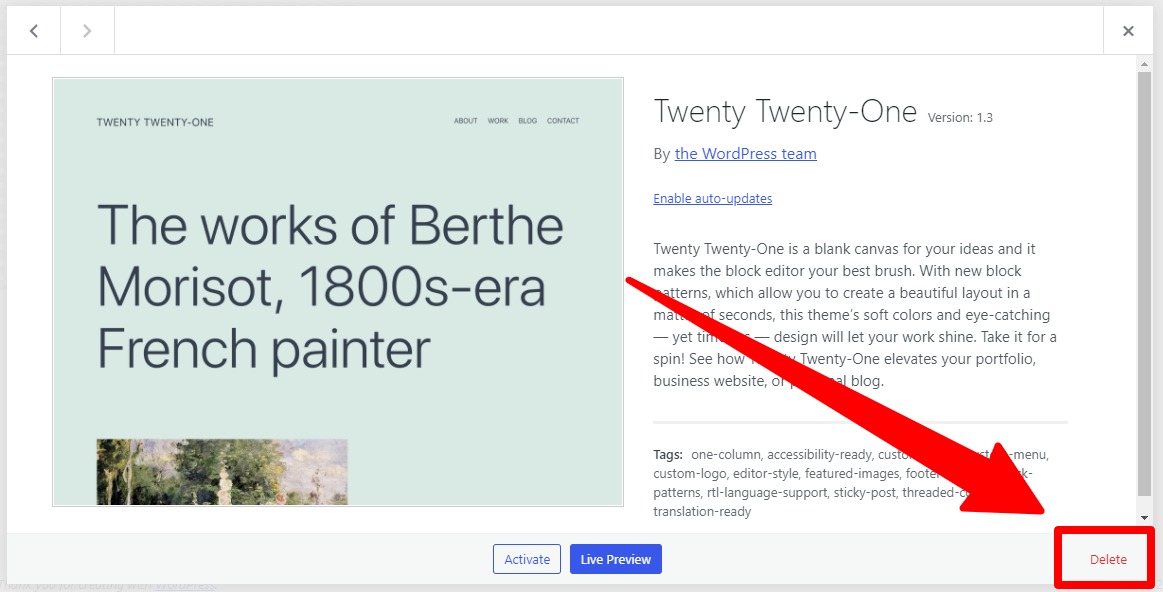Screen dimensions: 1163x592
Task: Open the WordPress team author link
Action: (745, 154)
